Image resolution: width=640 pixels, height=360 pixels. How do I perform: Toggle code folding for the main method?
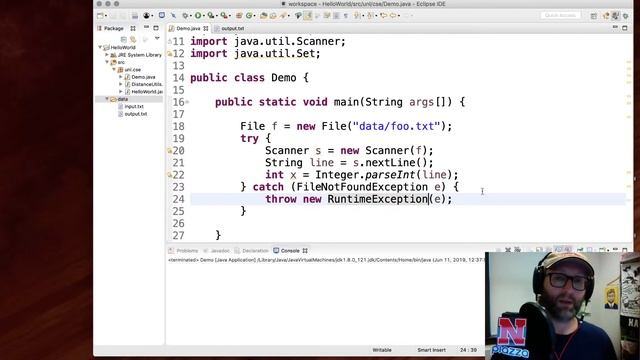click(x=187, y=102)
